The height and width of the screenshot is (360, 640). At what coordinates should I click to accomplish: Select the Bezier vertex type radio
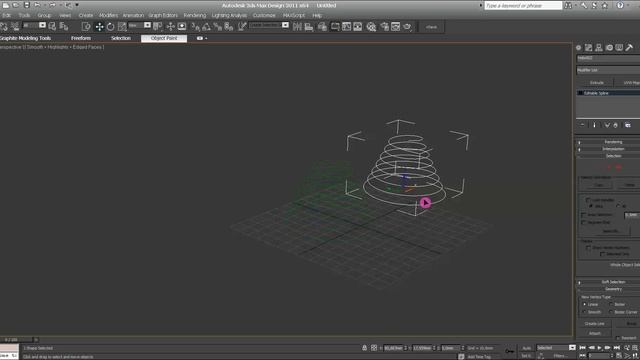coord(611,304)
